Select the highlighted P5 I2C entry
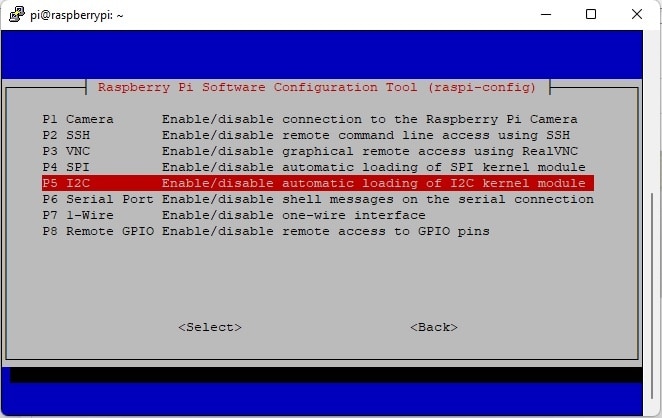The width and height of the screenshot is (662, 418). 318,183
